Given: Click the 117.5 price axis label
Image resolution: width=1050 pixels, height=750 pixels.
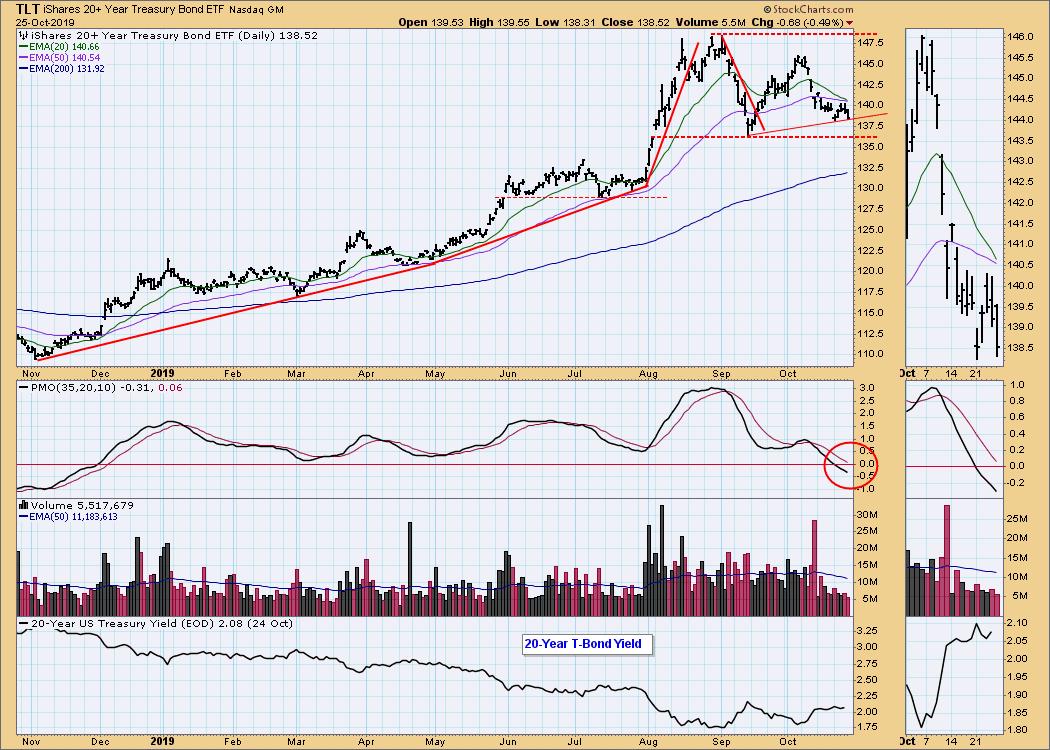Looking at the screenshot, I should click(871, 292).
